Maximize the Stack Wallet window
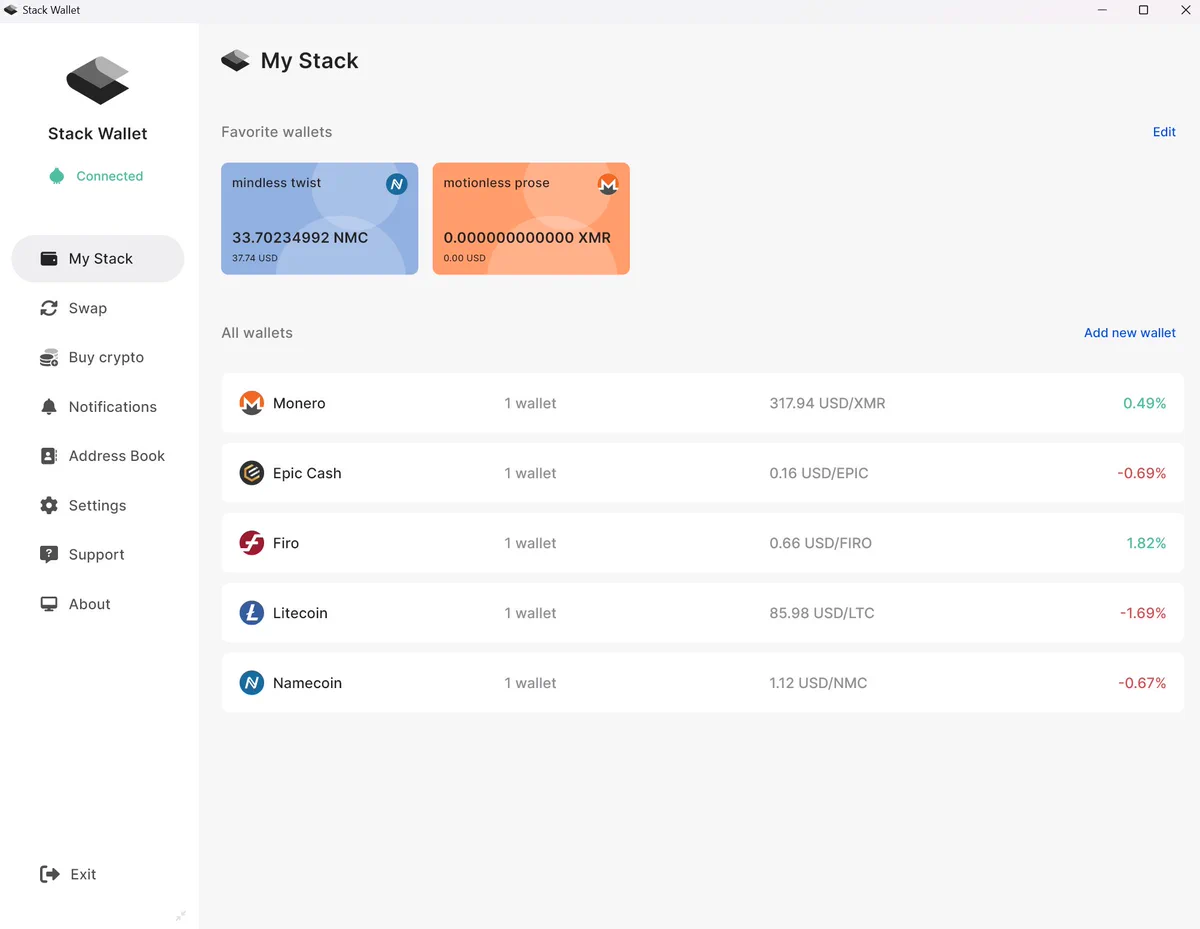Image resolution: width=1200 pixels, height=929 pixels. [x=1143, y=10]
